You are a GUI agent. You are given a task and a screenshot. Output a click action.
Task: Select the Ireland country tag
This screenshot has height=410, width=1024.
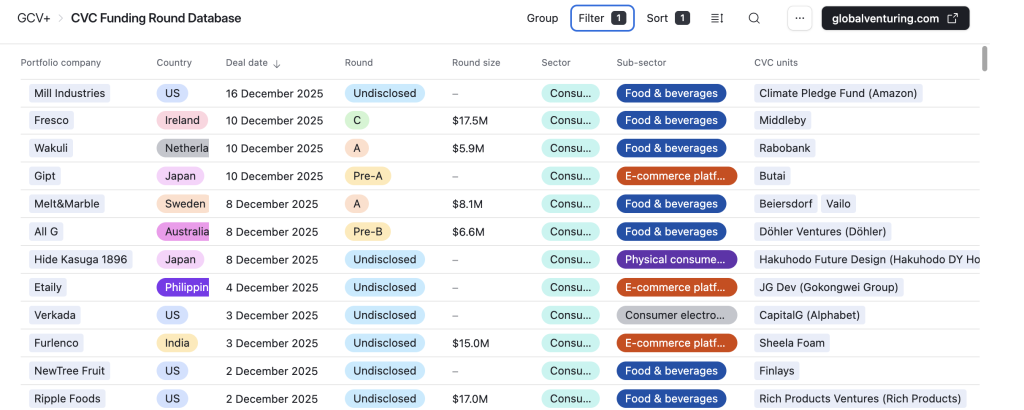(x=182, y=120)
